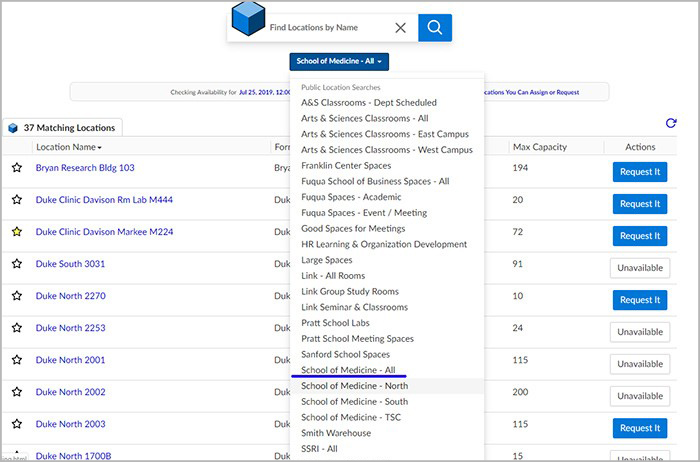
Task: Star Duke Clinic Davison Rm Lab M444
Action: click(x=17, y=200)
